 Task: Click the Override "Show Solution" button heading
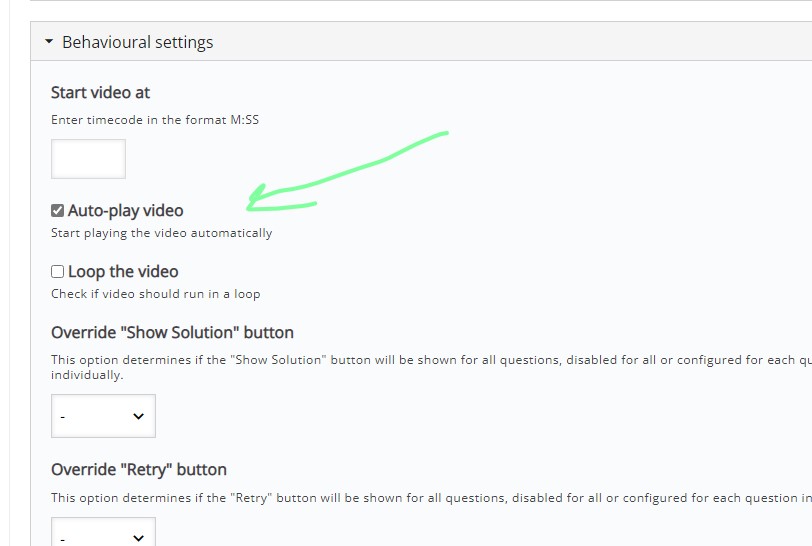click(x=172, y=332)
